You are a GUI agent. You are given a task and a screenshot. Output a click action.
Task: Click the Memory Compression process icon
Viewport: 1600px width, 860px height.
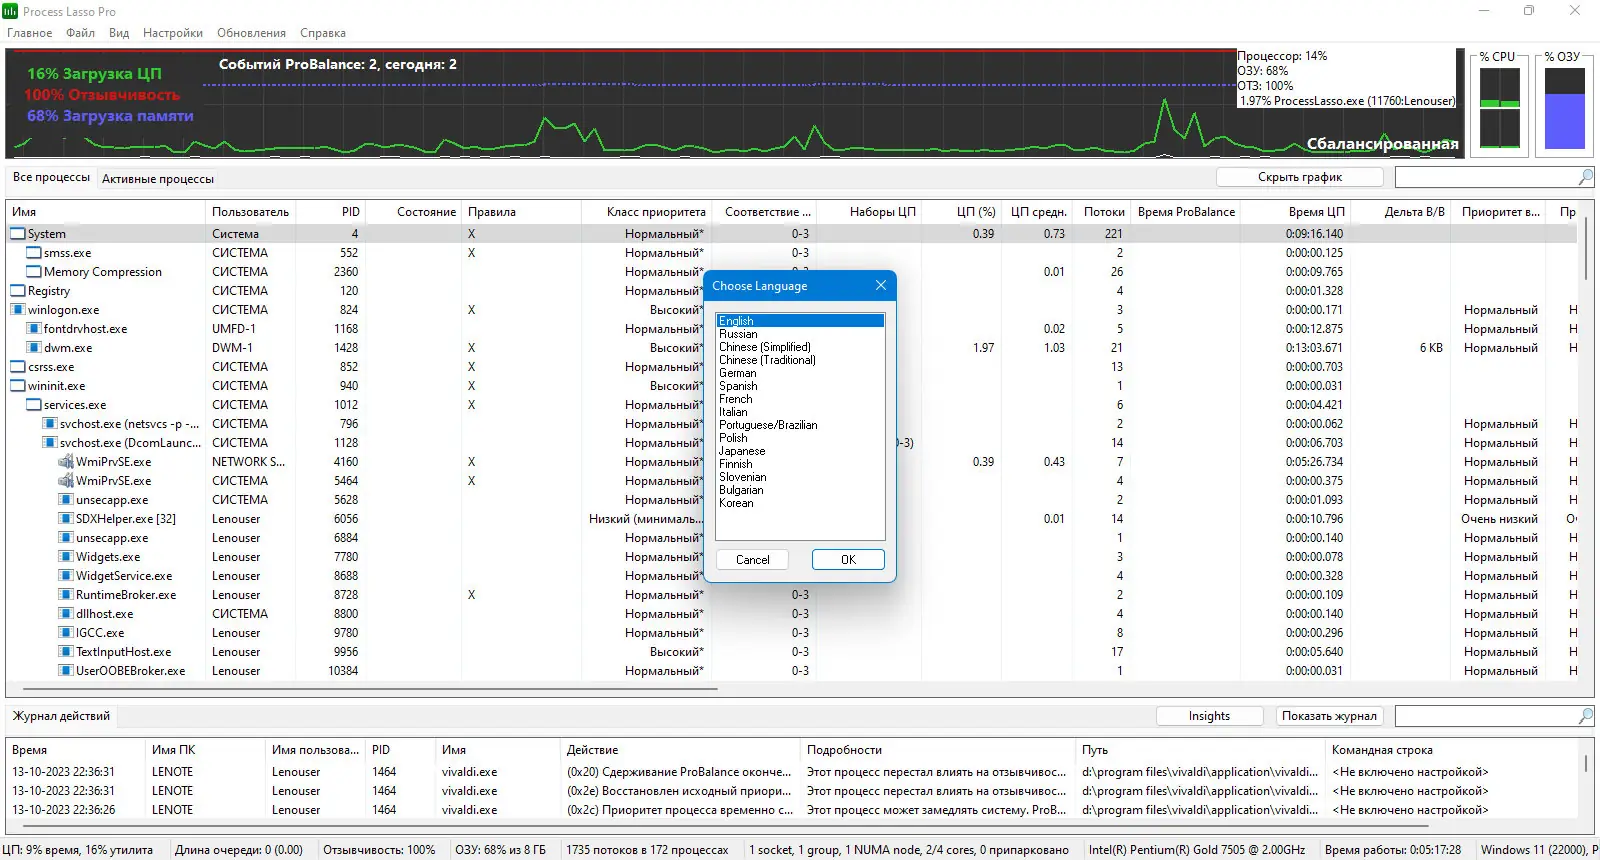pyautogui.click(x=34, y=272)
